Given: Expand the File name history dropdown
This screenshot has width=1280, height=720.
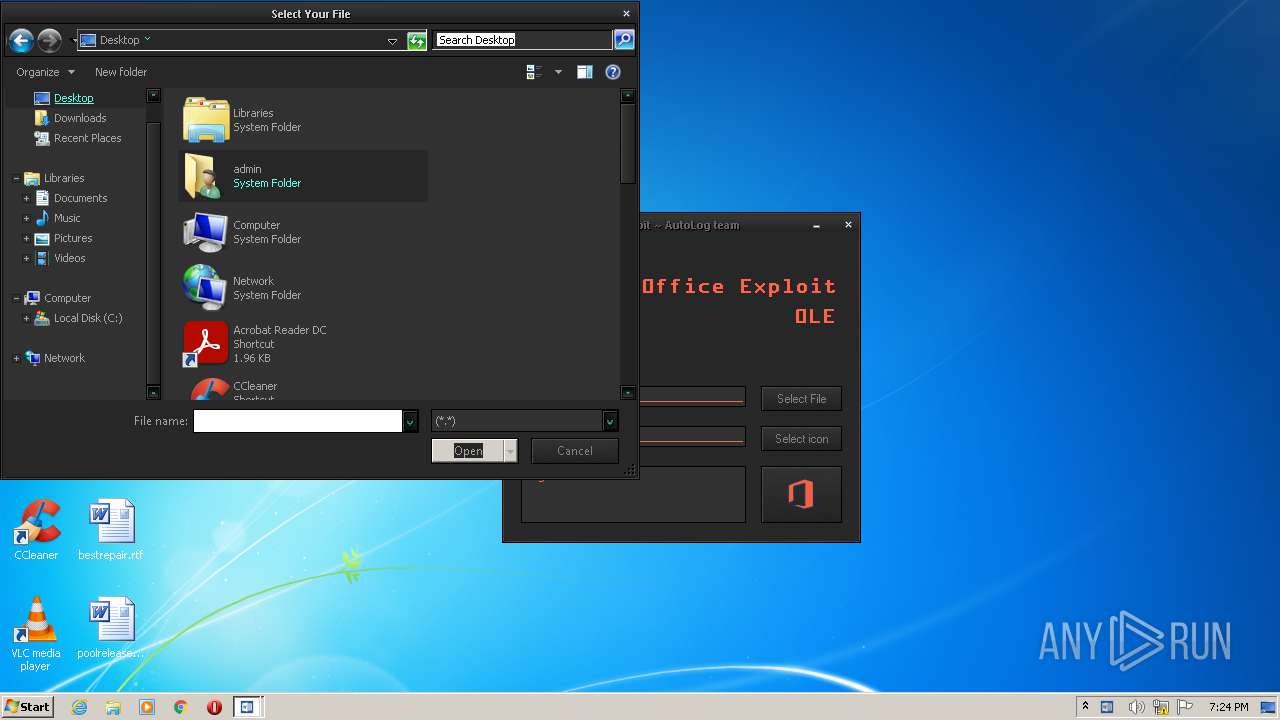Looking at the screenshot, I should coord(410,422).
